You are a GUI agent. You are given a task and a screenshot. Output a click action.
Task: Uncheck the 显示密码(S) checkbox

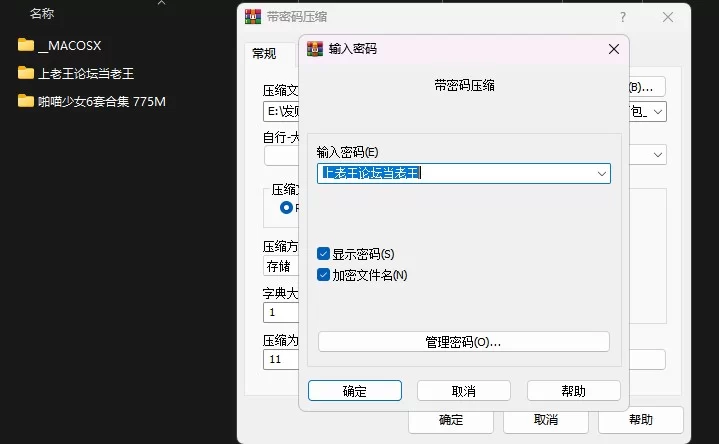324,254
